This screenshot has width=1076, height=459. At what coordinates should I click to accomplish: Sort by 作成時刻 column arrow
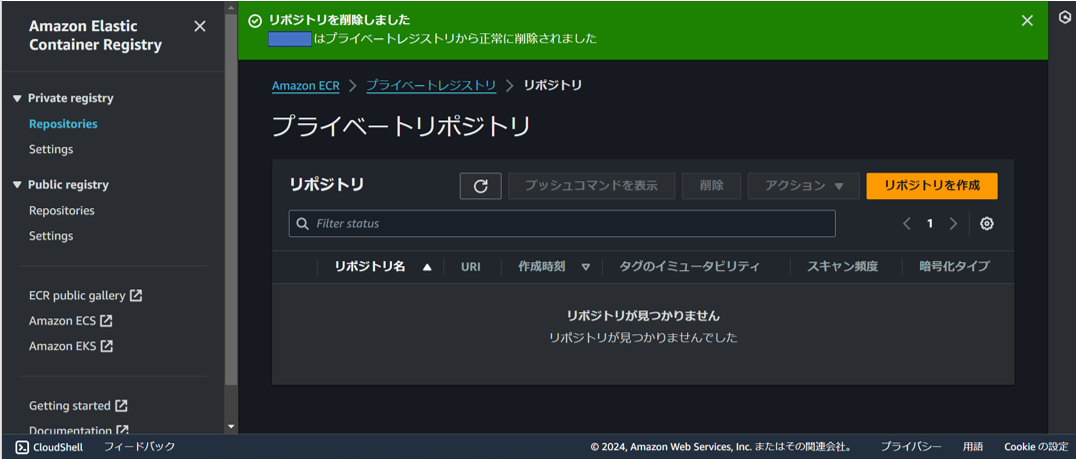[585, 268]
